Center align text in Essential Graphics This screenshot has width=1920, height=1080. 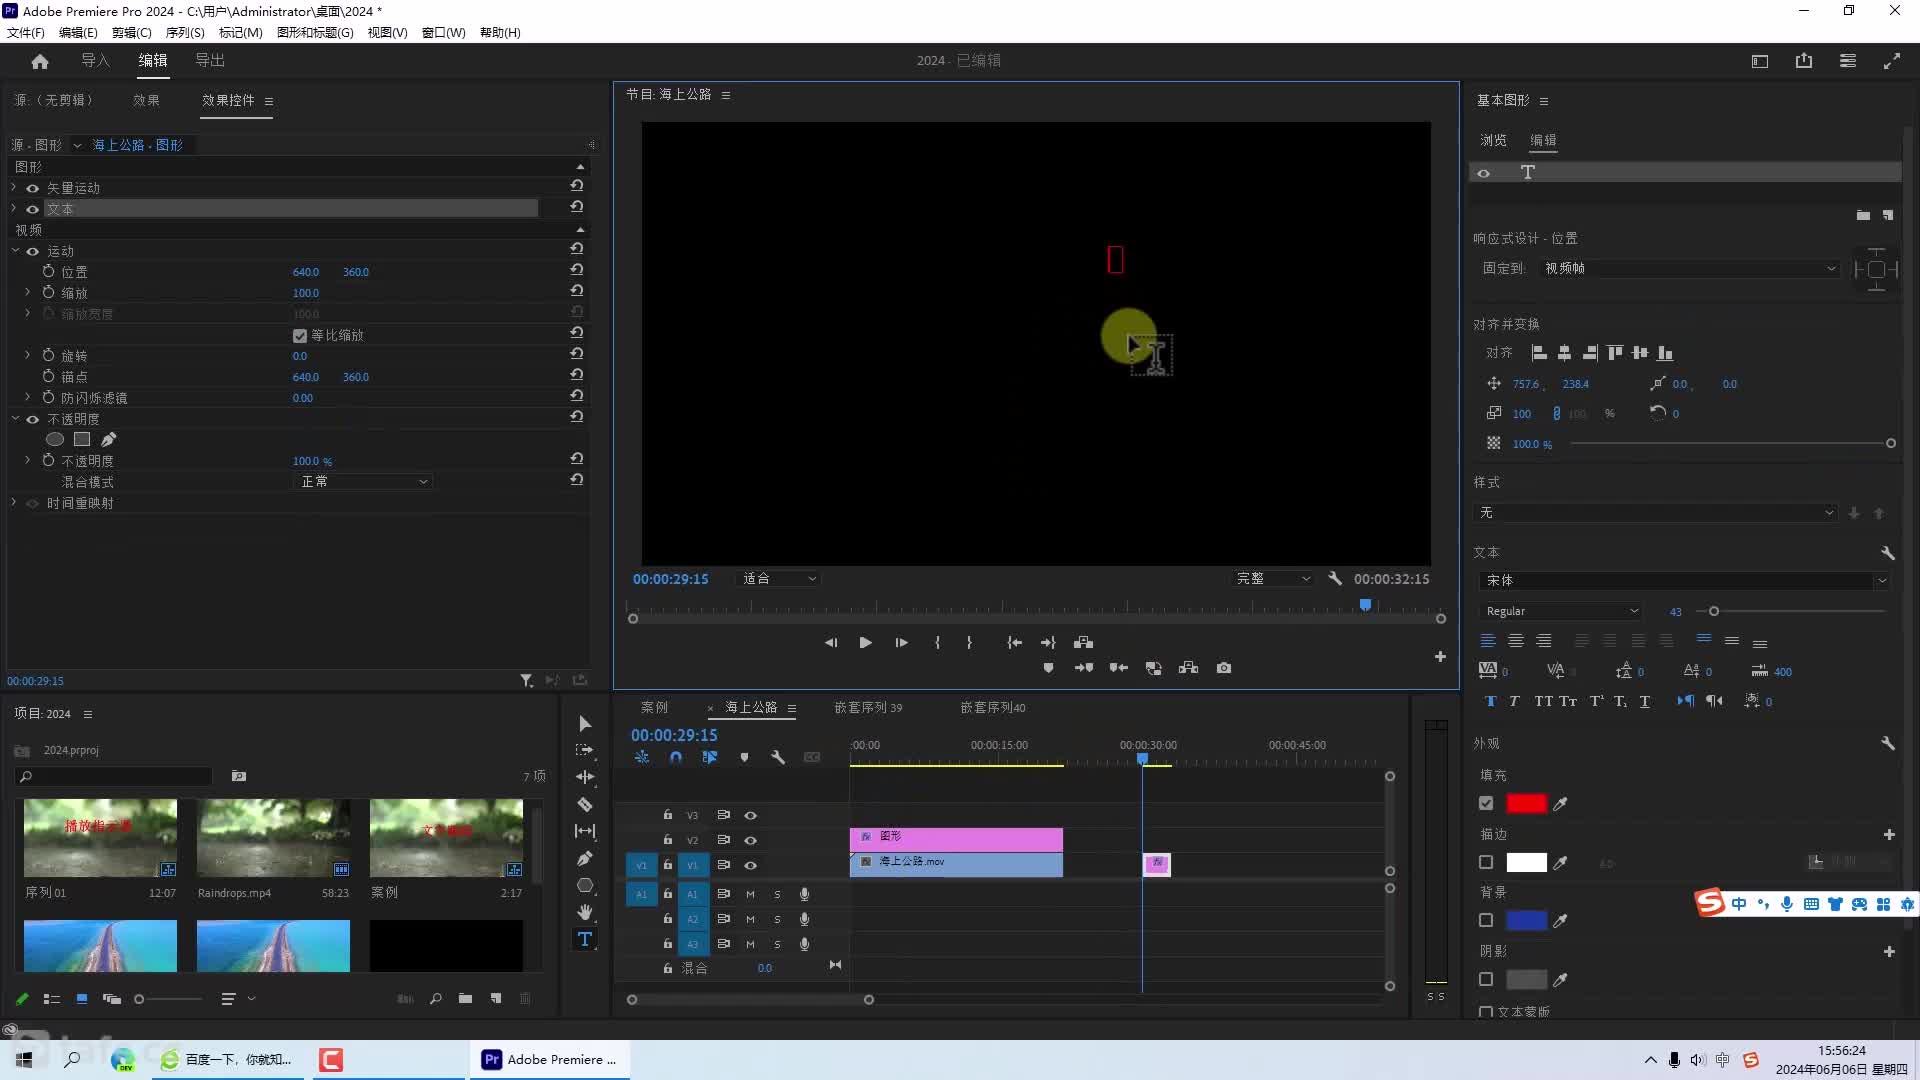point(1516,641)
